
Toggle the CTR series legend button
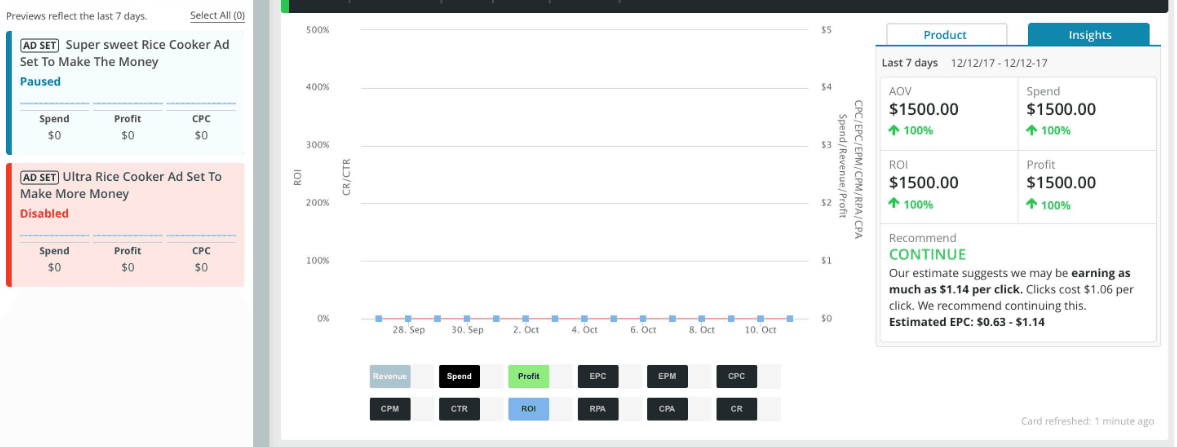(x=459, y=409)
